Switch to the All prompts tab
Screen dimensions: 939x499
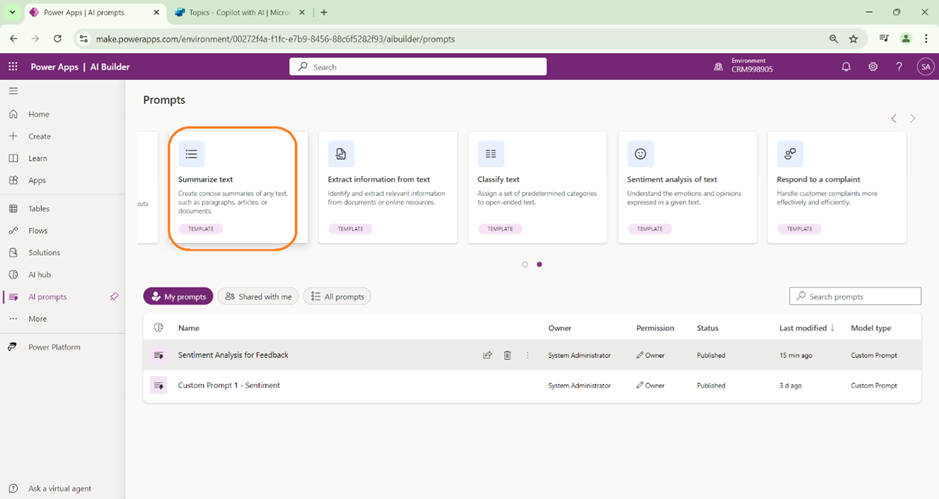pyautogui.click(x=337, y=297)
